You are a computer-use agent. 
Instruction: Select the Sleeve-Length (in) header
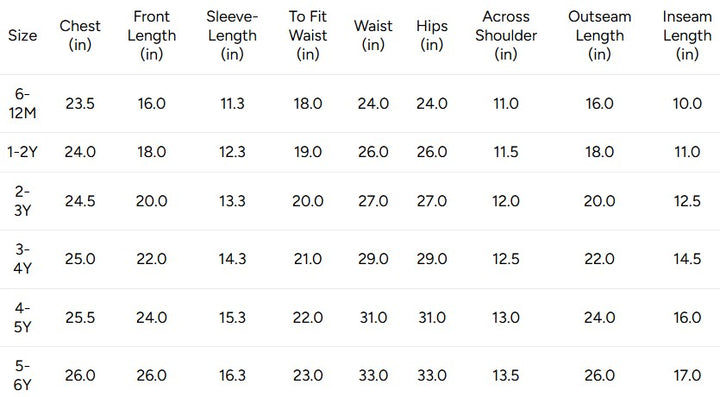click(232, 35)
